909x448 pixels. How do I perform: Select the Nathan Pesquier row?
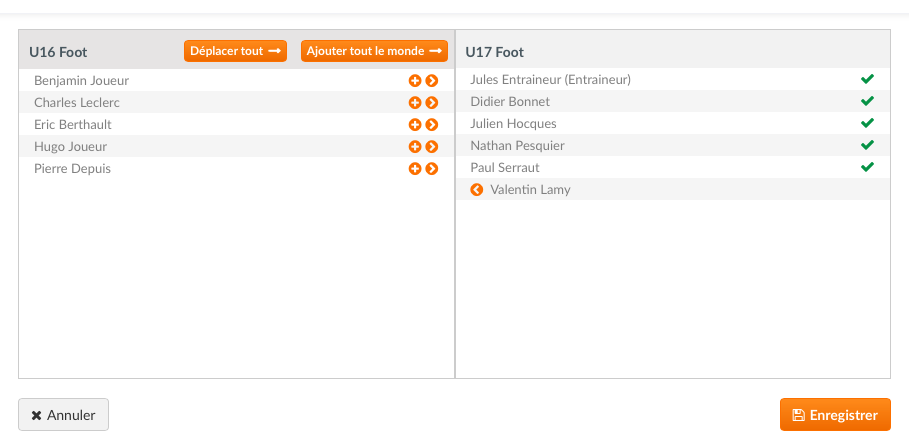[672, 145]
